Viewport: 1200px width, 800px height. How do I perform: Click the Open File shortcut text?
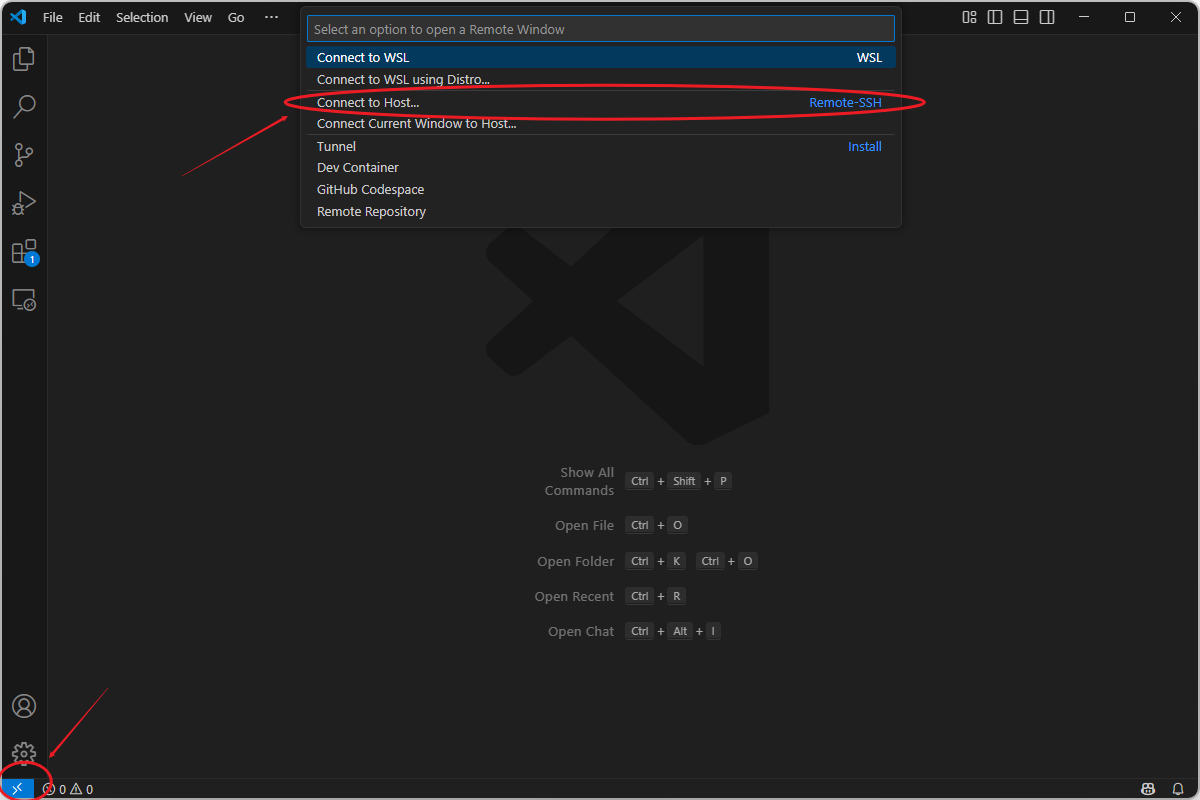584,525
